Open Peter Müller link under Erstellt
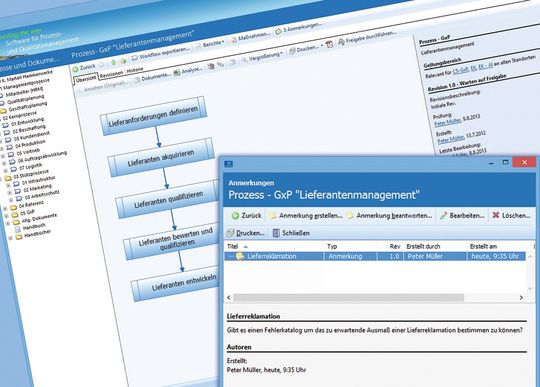The image size is (540, 387). pos(451,139)
